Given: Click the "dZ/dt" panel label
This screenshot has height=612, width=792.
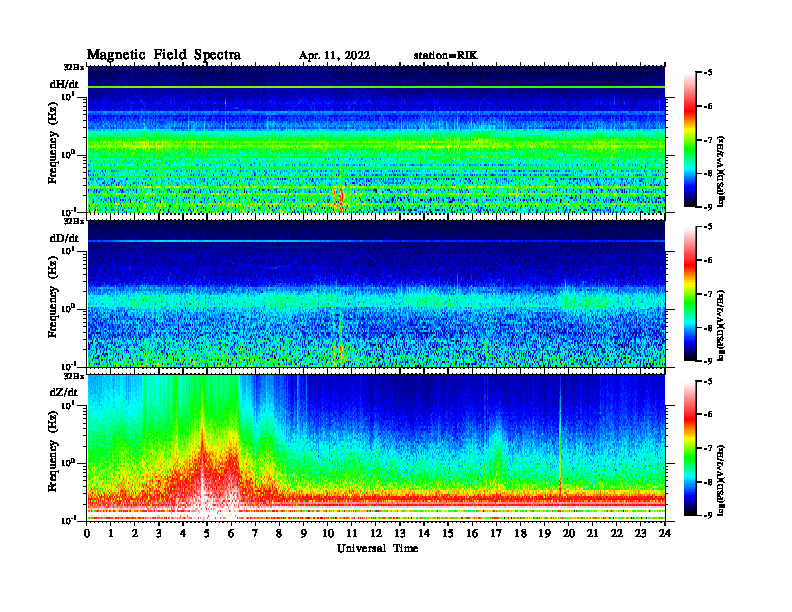Looking at the screenshot, I should click(64, 392).
